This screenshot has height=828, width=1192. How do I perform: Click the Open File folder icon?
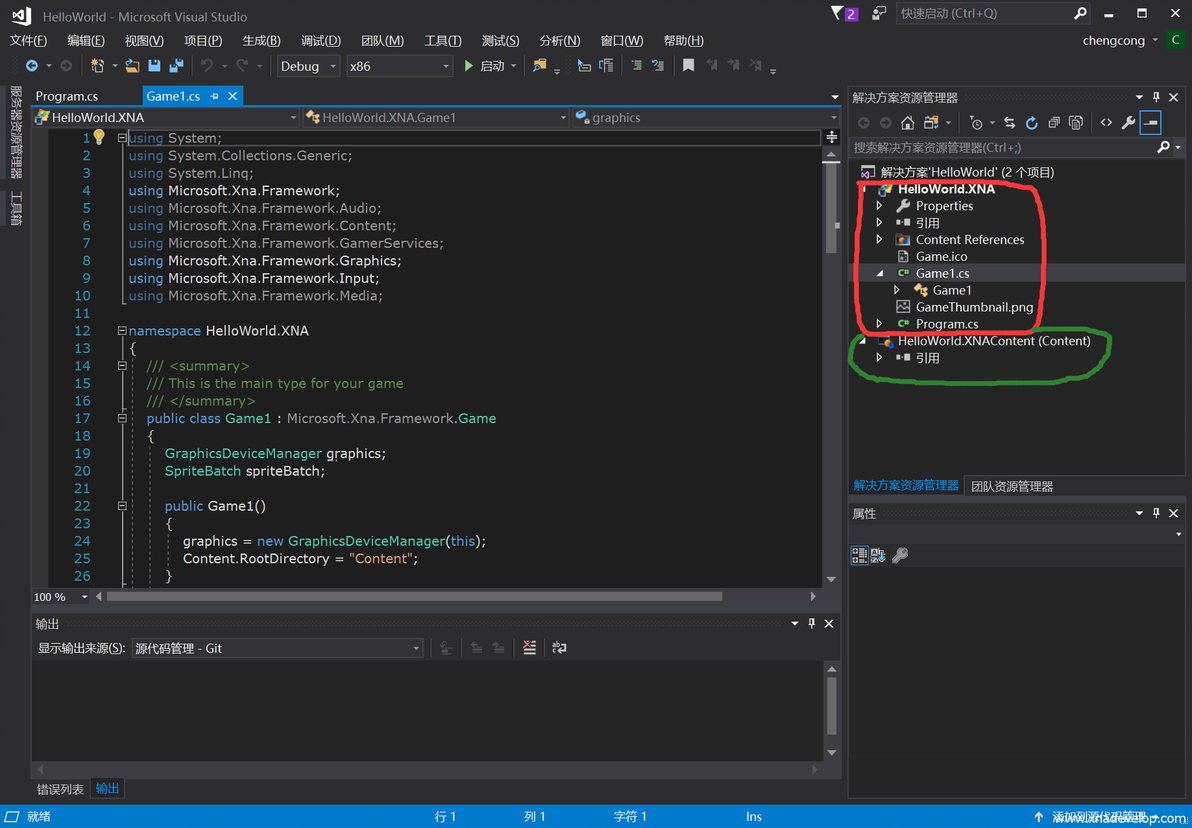132,66
